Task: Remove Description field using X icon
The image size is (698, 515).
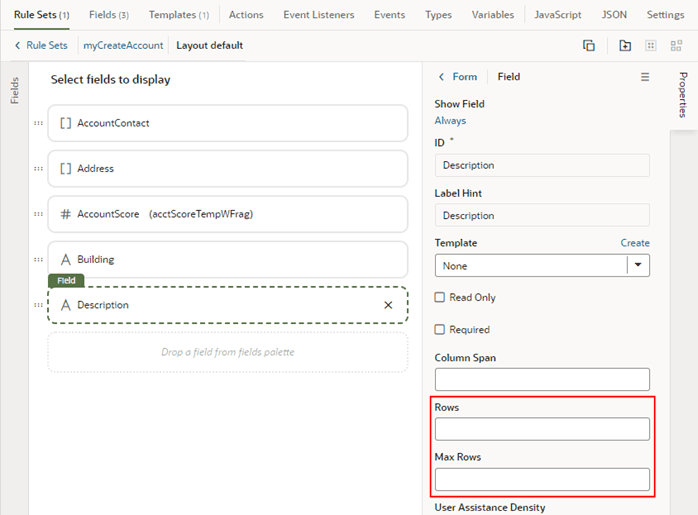Action: tap(388, 305)
